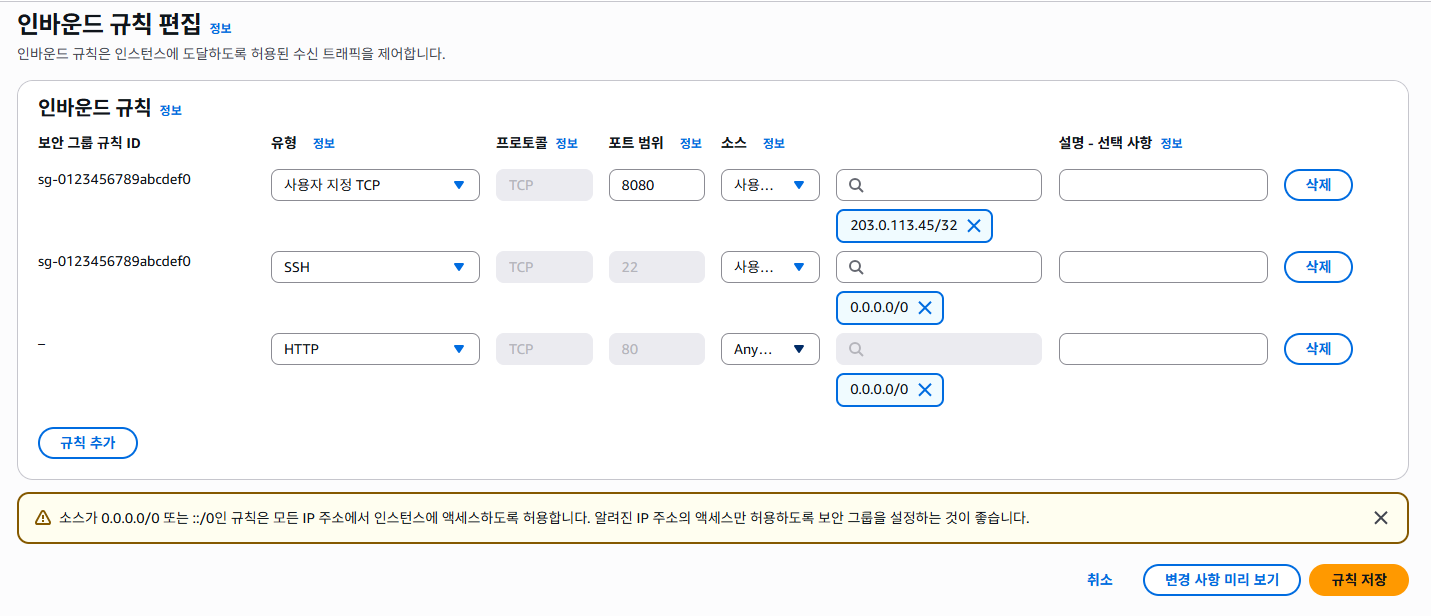The height and width of the screenshot is (616, 1431).
Task: Remove the 203.0.113.45/32 source chip
Action: pyautogui.click(x=974, y=226)
